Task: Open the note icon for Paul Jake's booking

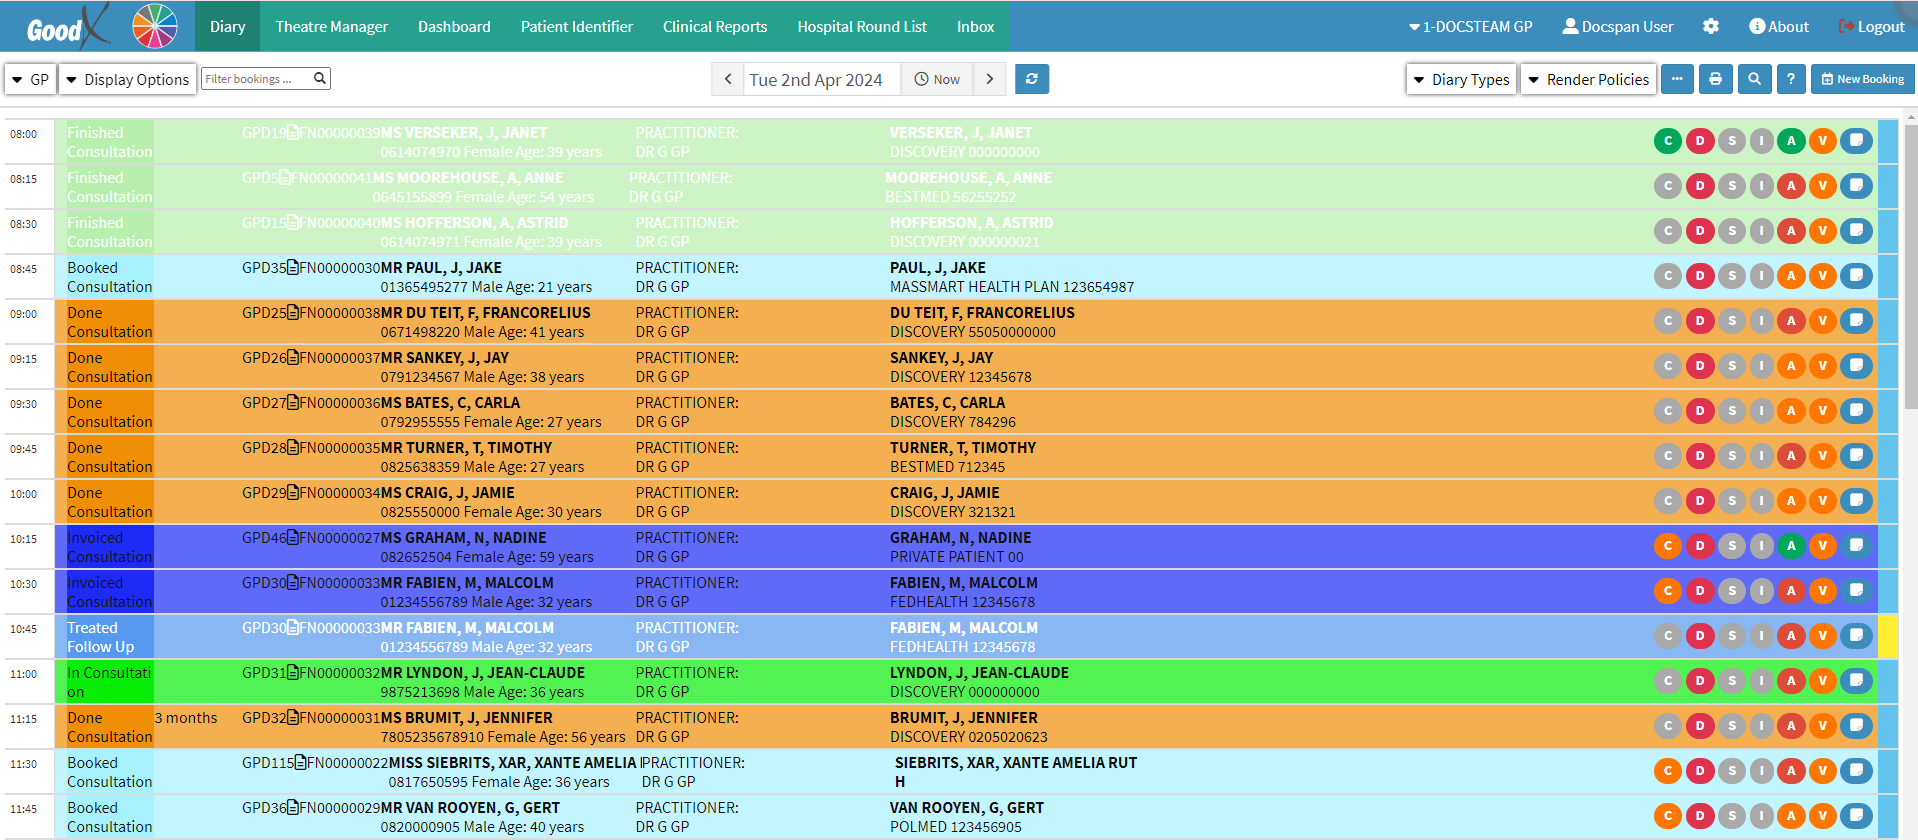Action: (x=1856, y=276)
